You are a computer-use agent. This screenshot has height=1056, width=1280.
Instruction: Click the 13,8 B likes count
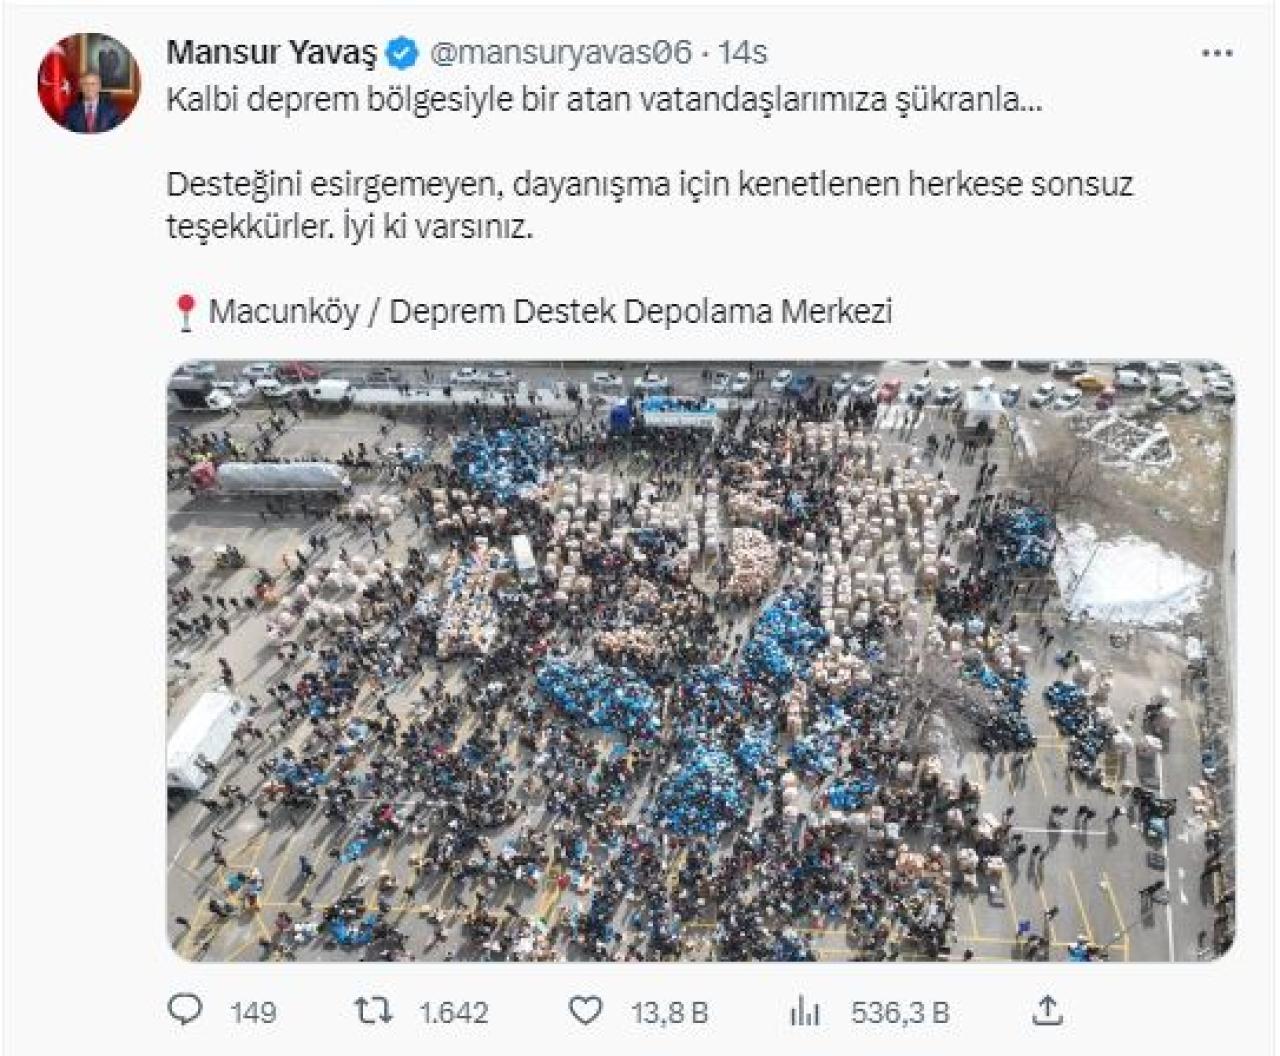pyautogui.click(x=669, y=1013)
